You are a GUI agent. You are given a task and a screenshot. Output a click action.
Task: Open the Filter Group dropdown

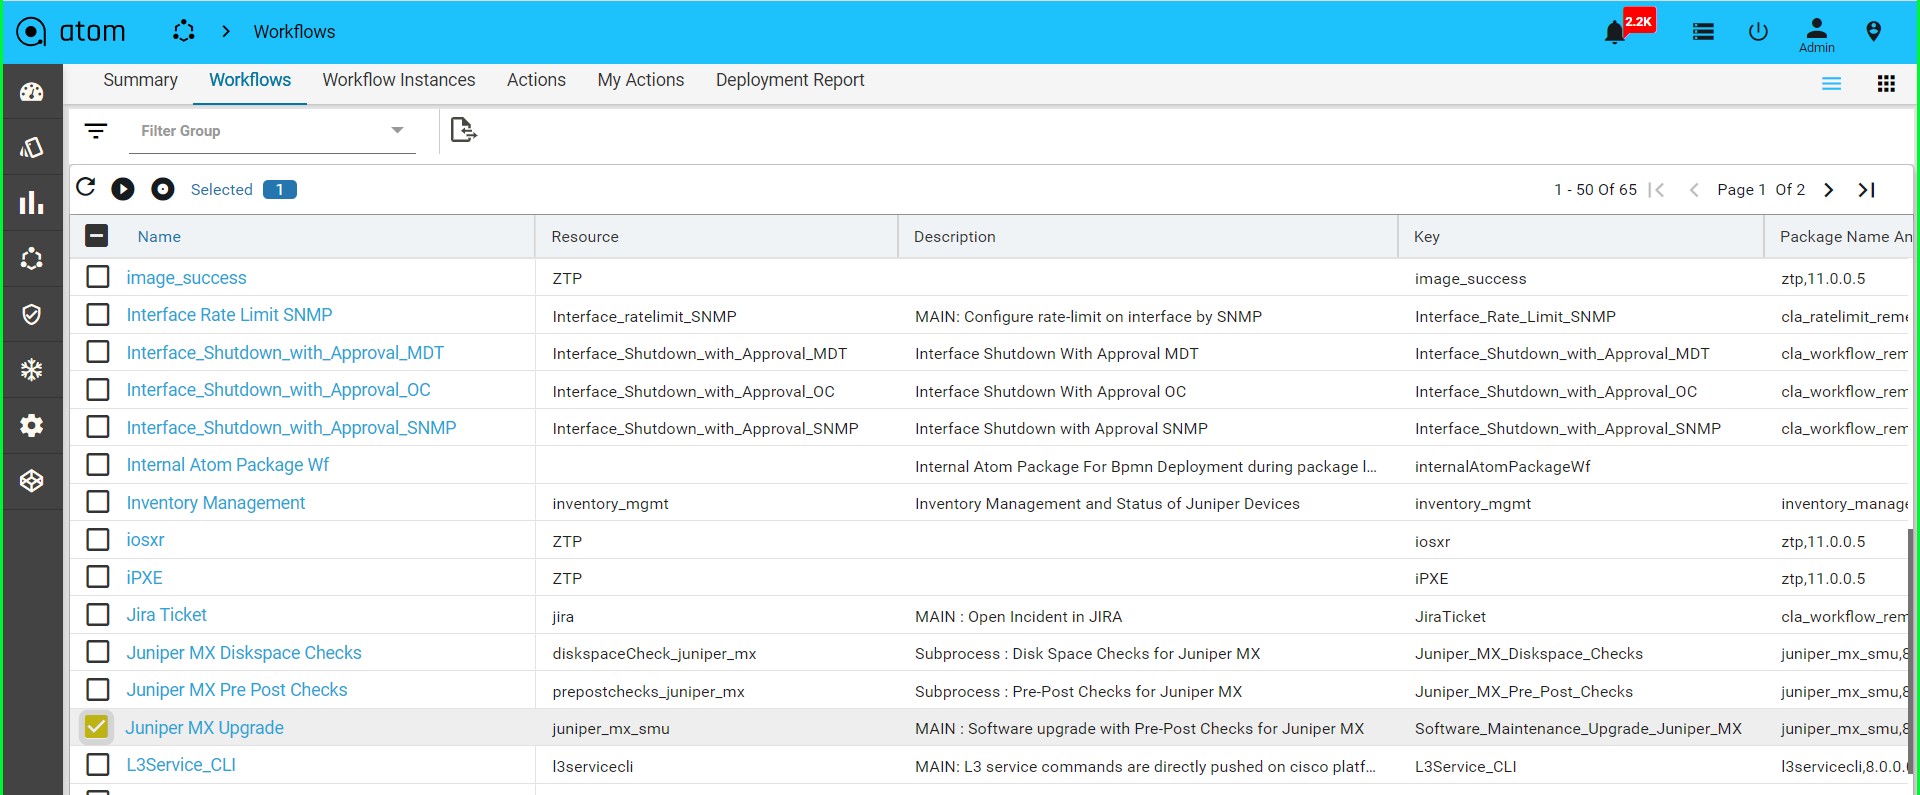(272, 131)
